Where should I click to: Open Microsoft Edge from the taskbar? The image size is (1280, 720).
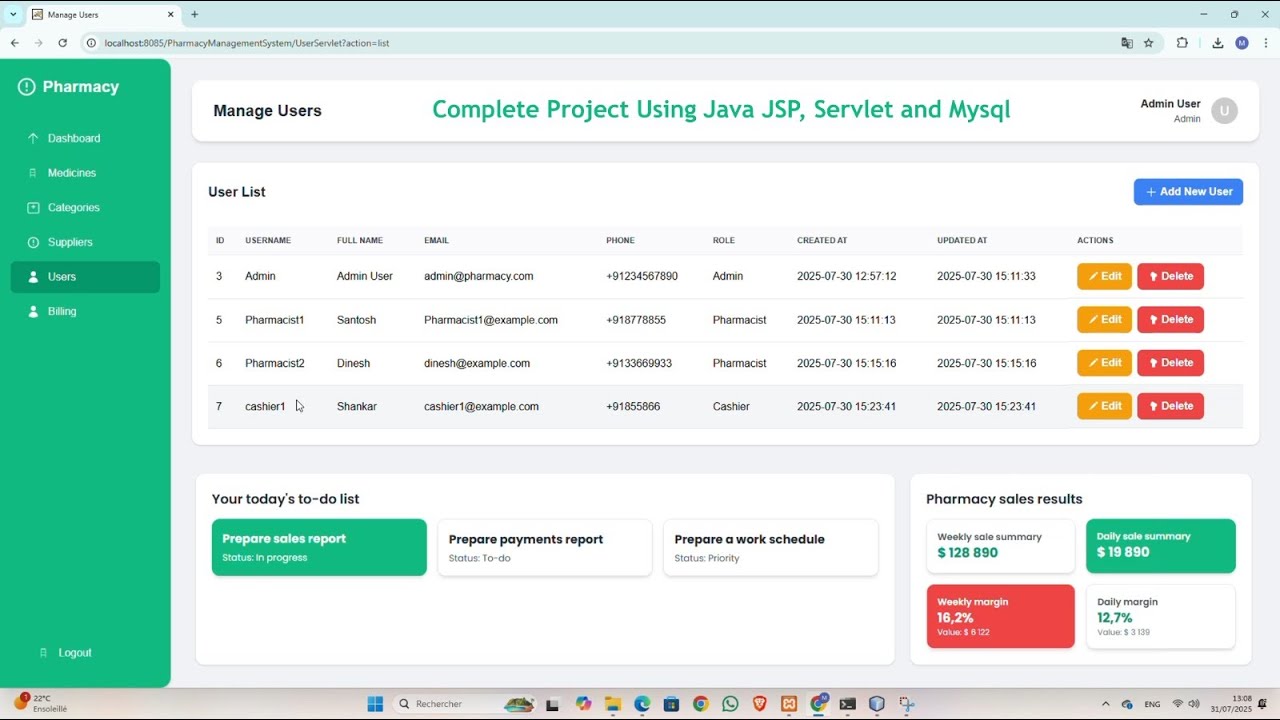tap(642, 704)
